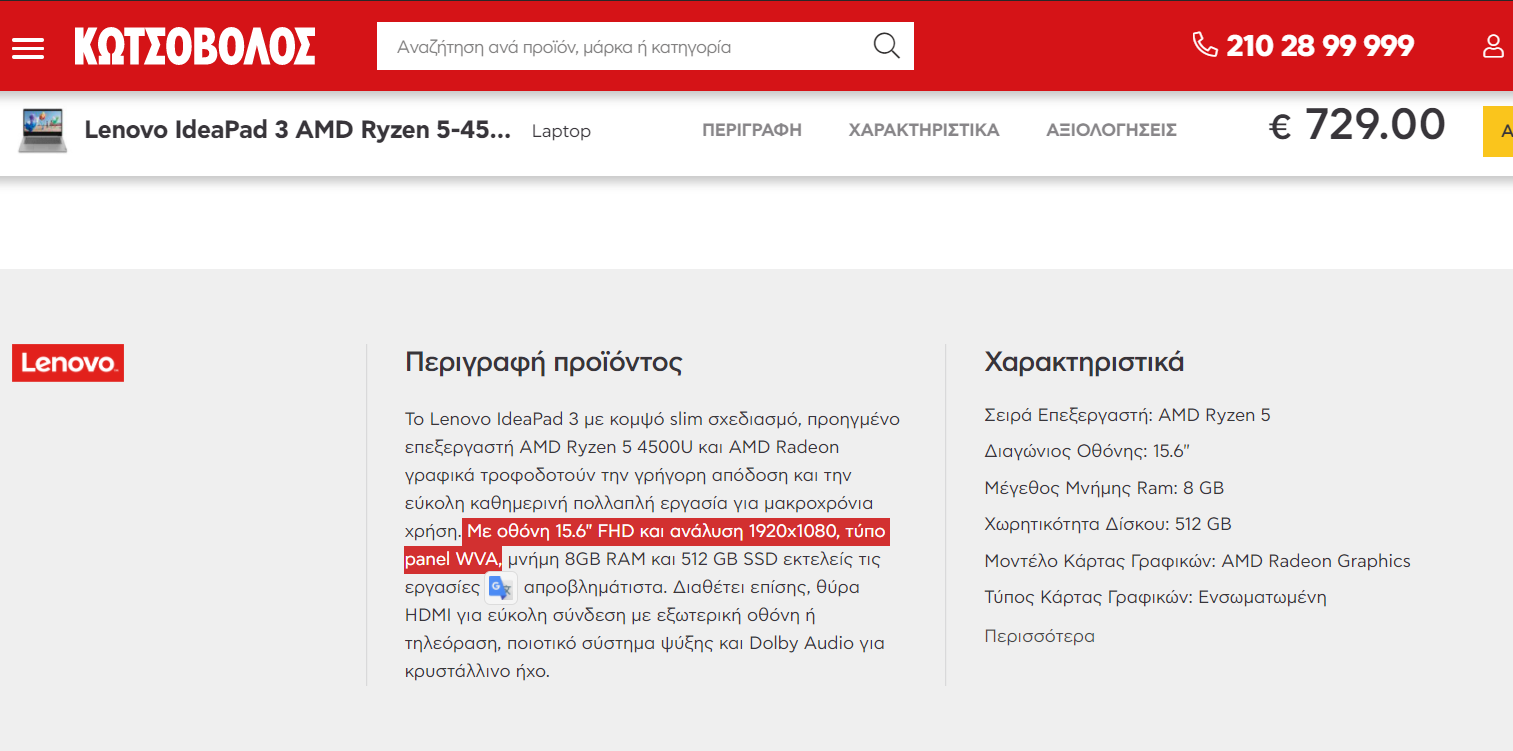Open the user account icon
The height and width of the screenshot is (751, 1513).
tap(1494, 46)
